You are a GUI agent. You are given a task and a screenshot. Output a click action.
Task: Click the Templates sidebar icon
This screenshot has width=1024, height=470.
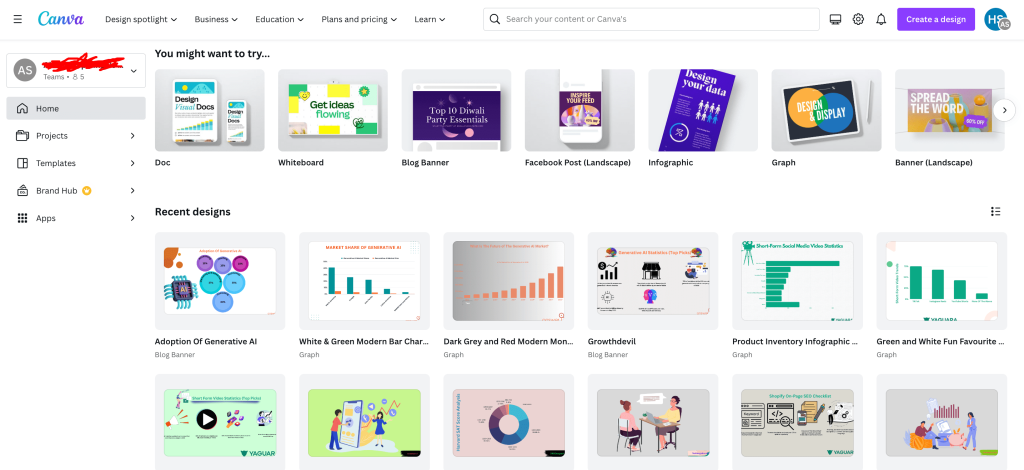(24, 163)
